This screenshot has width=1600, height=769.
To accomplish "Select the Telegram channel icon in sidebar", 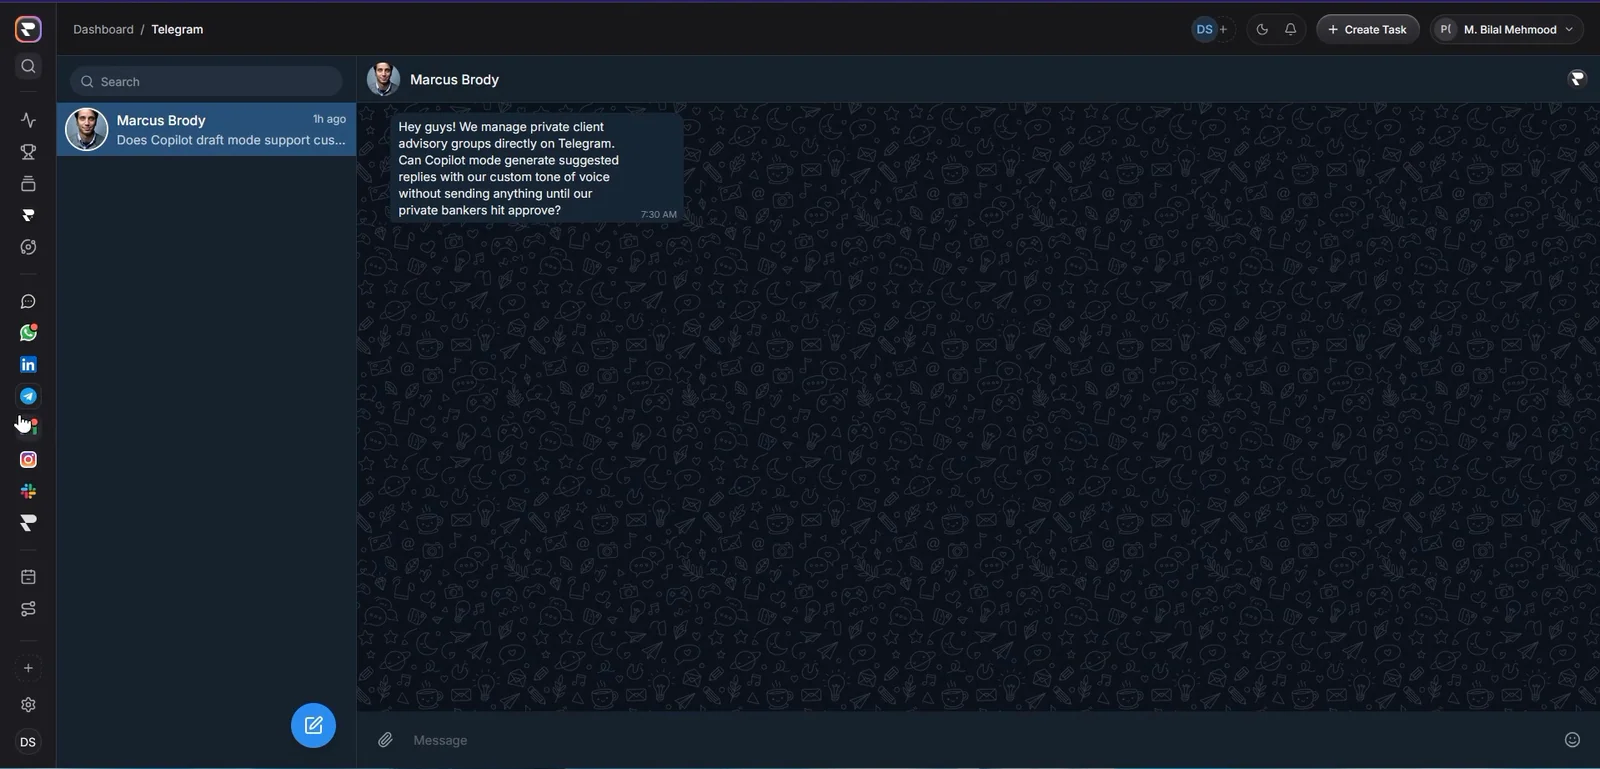I will [28, 397].
